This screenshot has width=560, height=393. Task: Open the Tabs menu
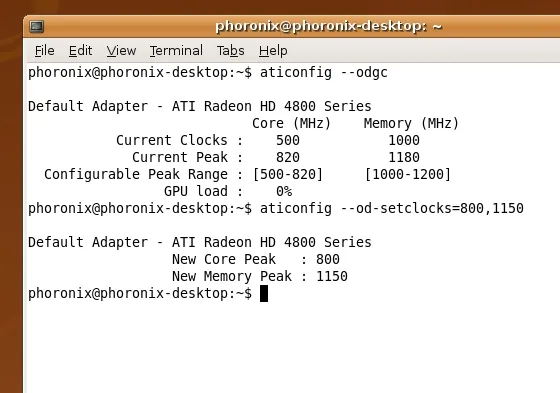point(230,51)
